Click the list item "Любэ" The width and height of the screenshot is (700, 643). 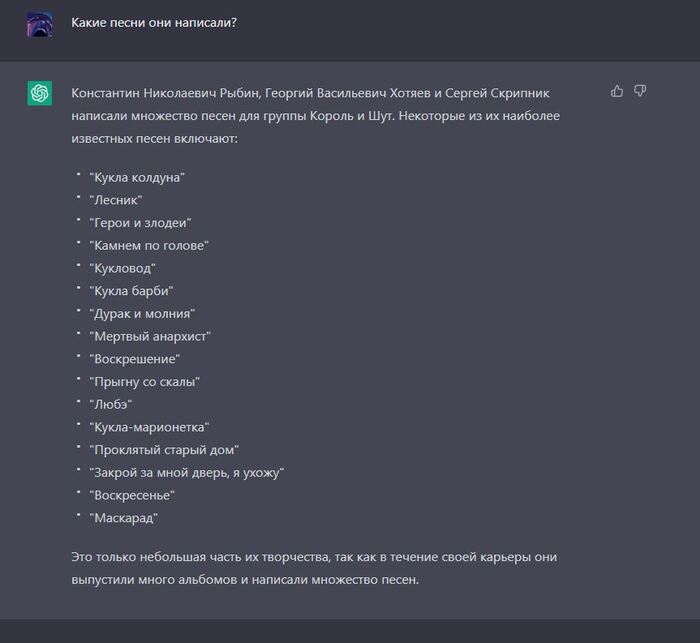click(111, 404)
